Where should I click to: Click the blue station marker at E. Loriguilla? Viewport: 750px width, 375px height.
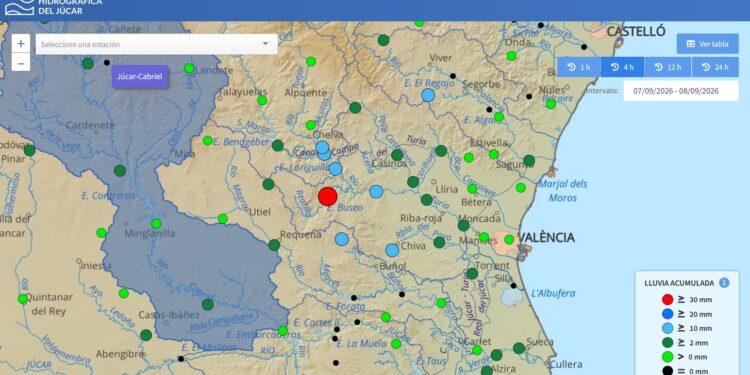[x=335, y=169]
